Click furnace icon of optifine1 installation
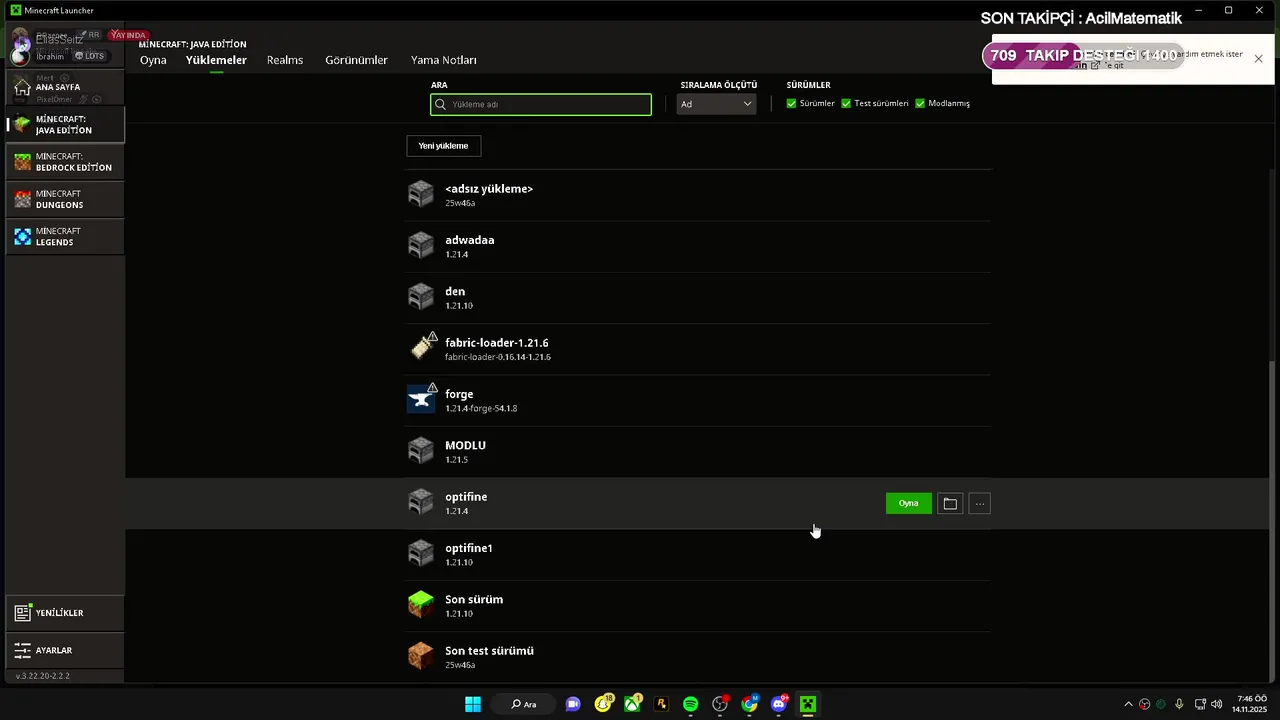The width and height of the screenshot is (1280, 720). click(421, 553)
